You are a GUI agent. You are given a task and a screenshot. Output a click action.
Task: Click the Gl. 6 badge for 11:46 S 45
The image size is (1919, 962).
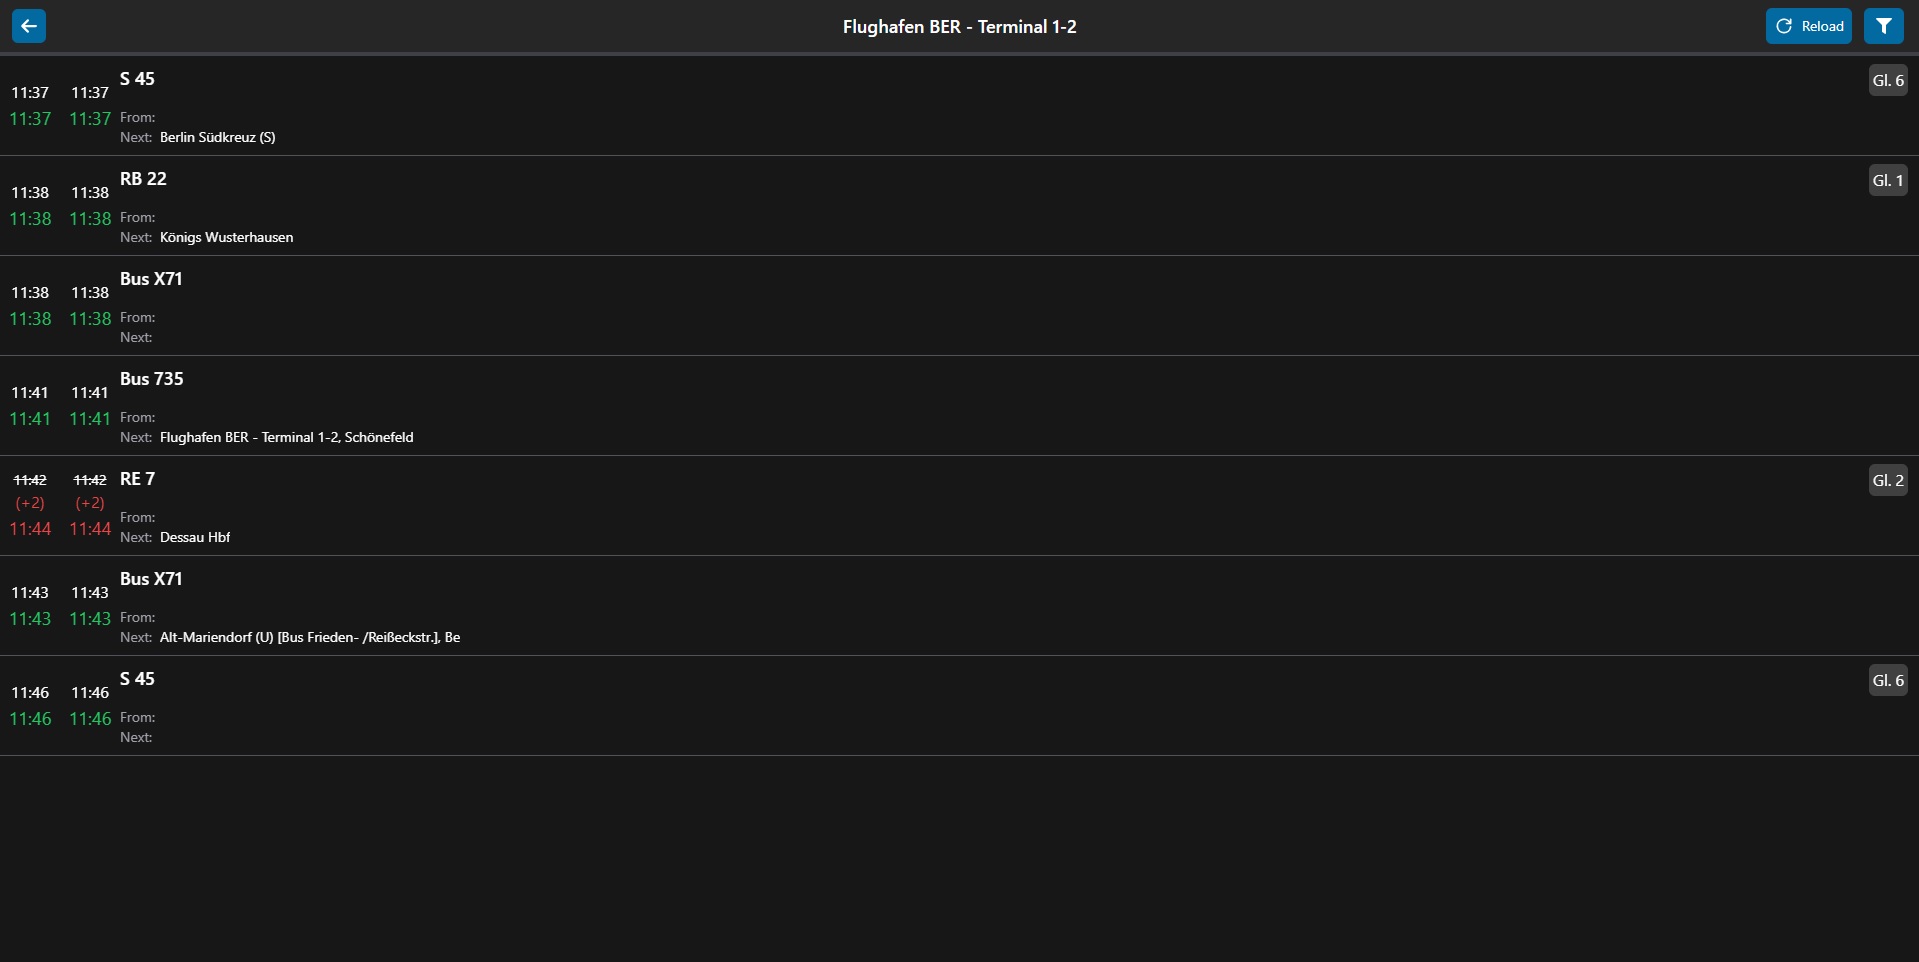tap(1888, 680)
